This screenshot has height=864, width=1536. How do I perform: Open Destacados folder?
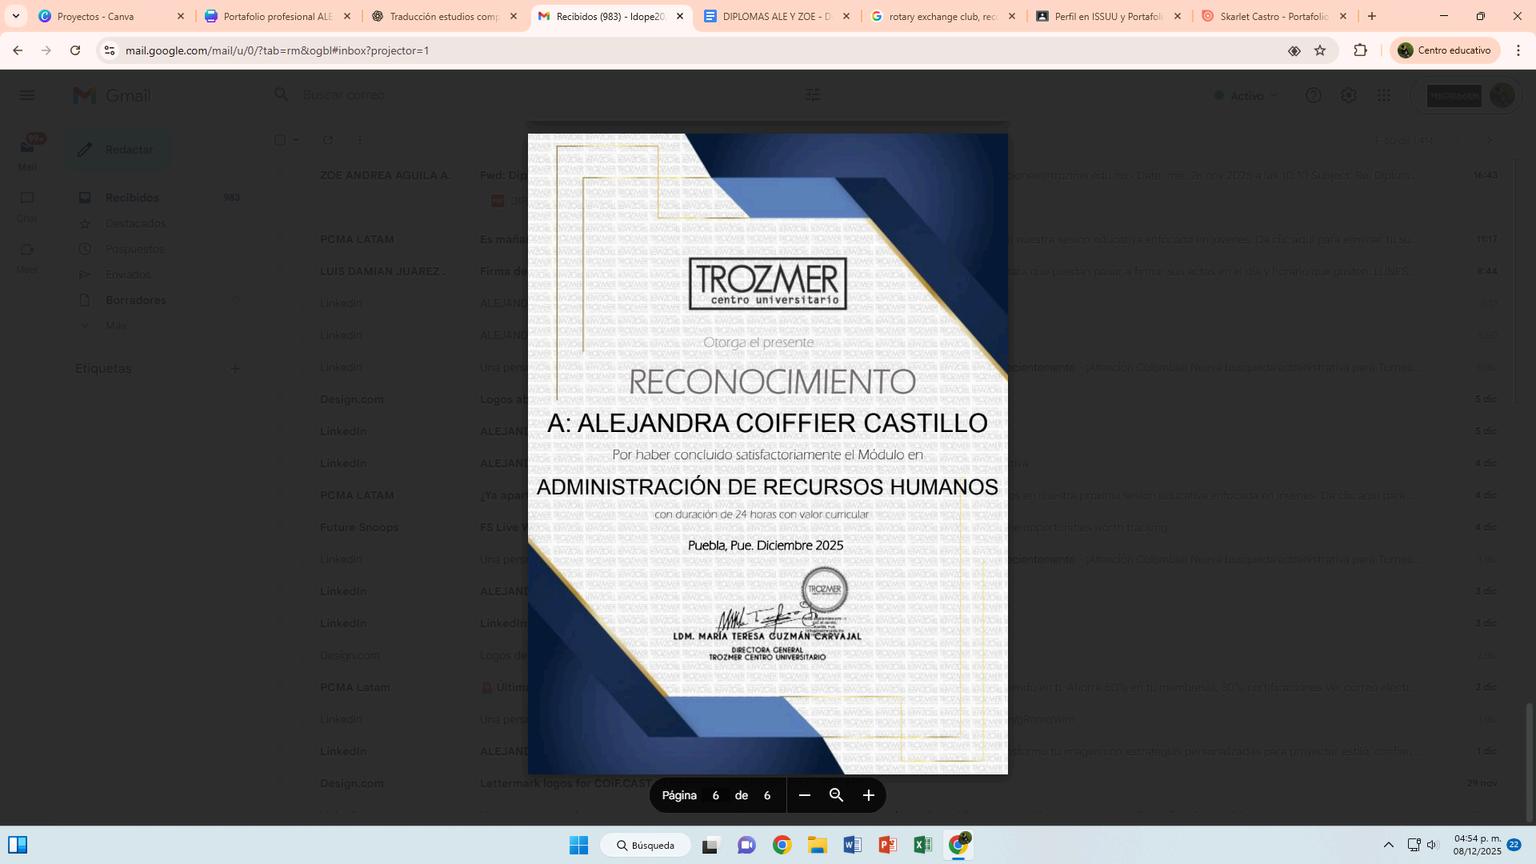point(159,223)
